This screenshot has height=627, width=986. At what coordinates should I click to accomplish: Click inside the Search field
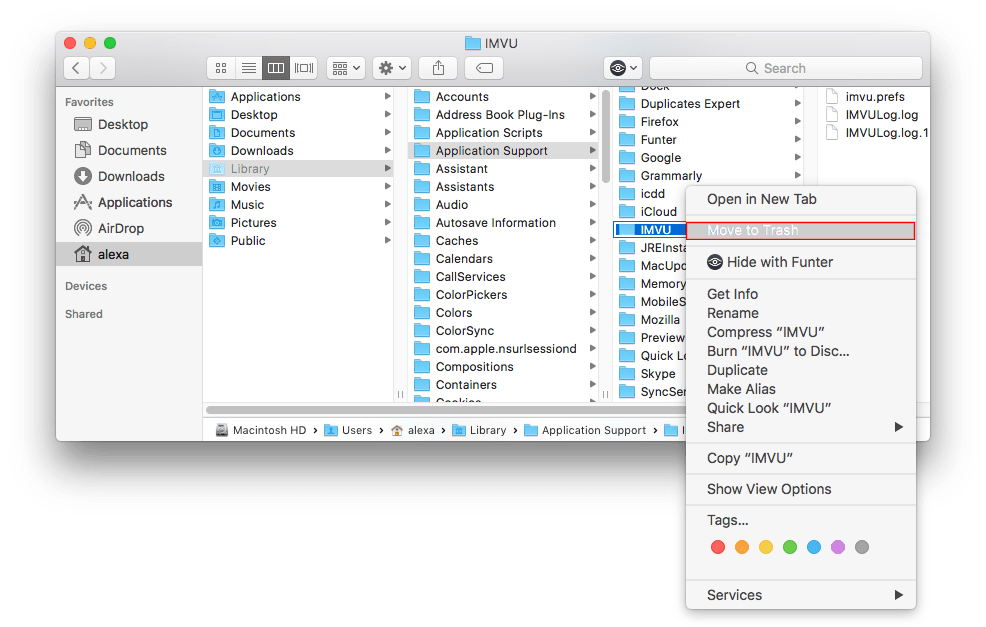click(786, 67)
